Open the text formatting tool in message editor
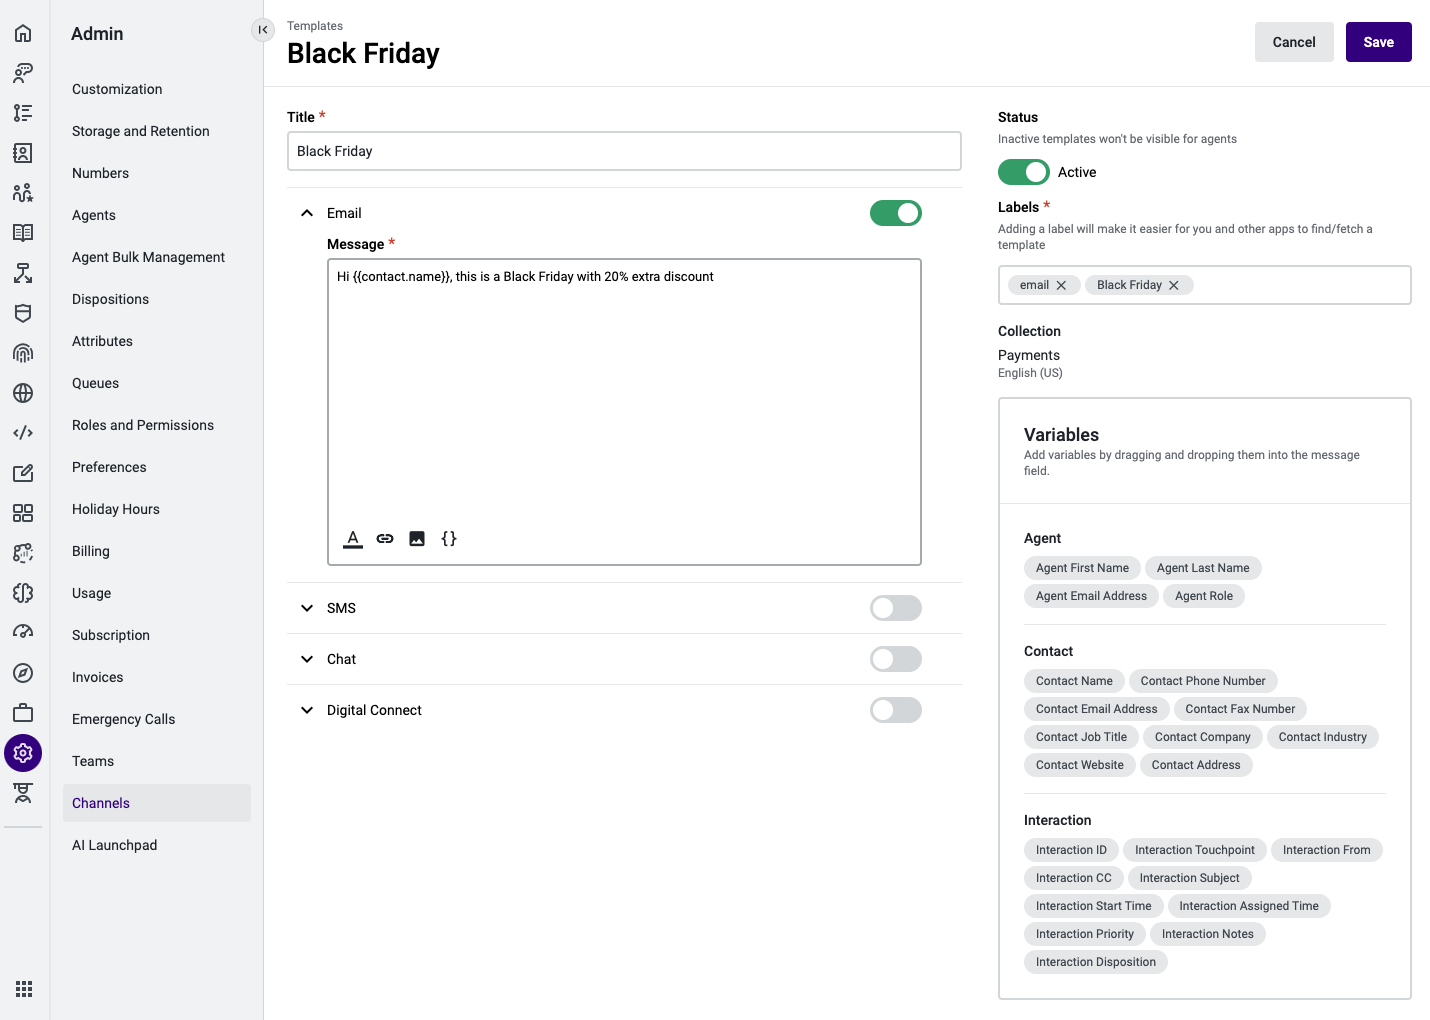Viewport: 1430px width, 1020px height. pos(352,538)
